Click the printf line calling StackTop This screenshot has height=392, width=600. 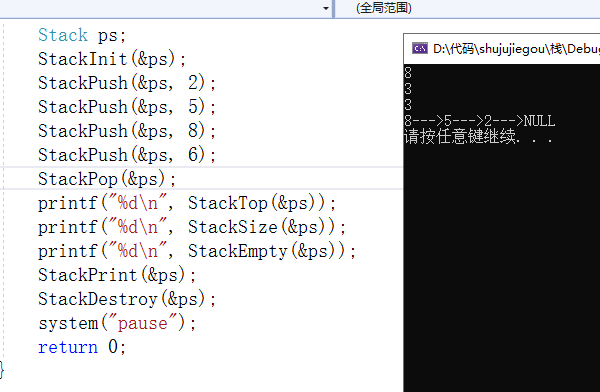point(187,203)
